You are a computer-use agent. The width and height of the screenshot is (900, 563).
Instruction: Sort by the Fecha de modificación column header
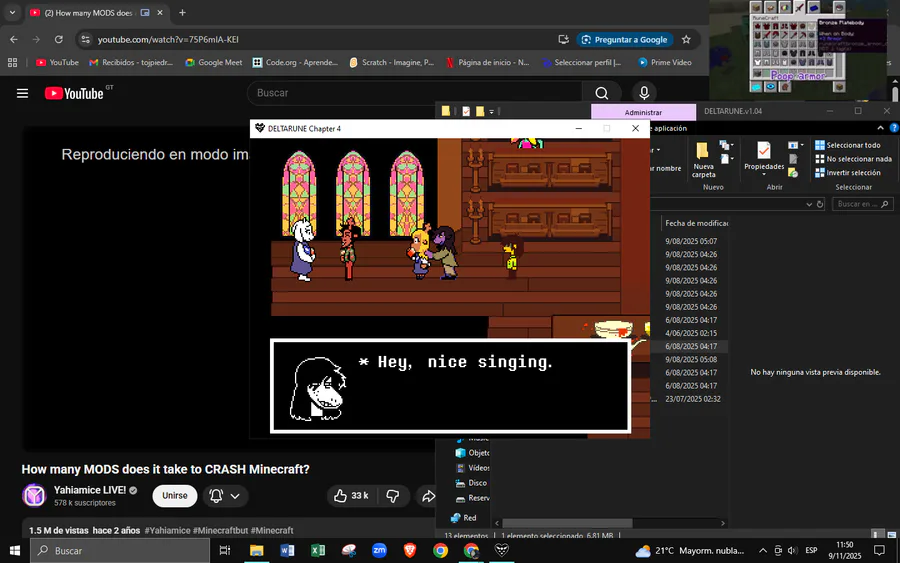pyautogui.click(x=696, y=223)
